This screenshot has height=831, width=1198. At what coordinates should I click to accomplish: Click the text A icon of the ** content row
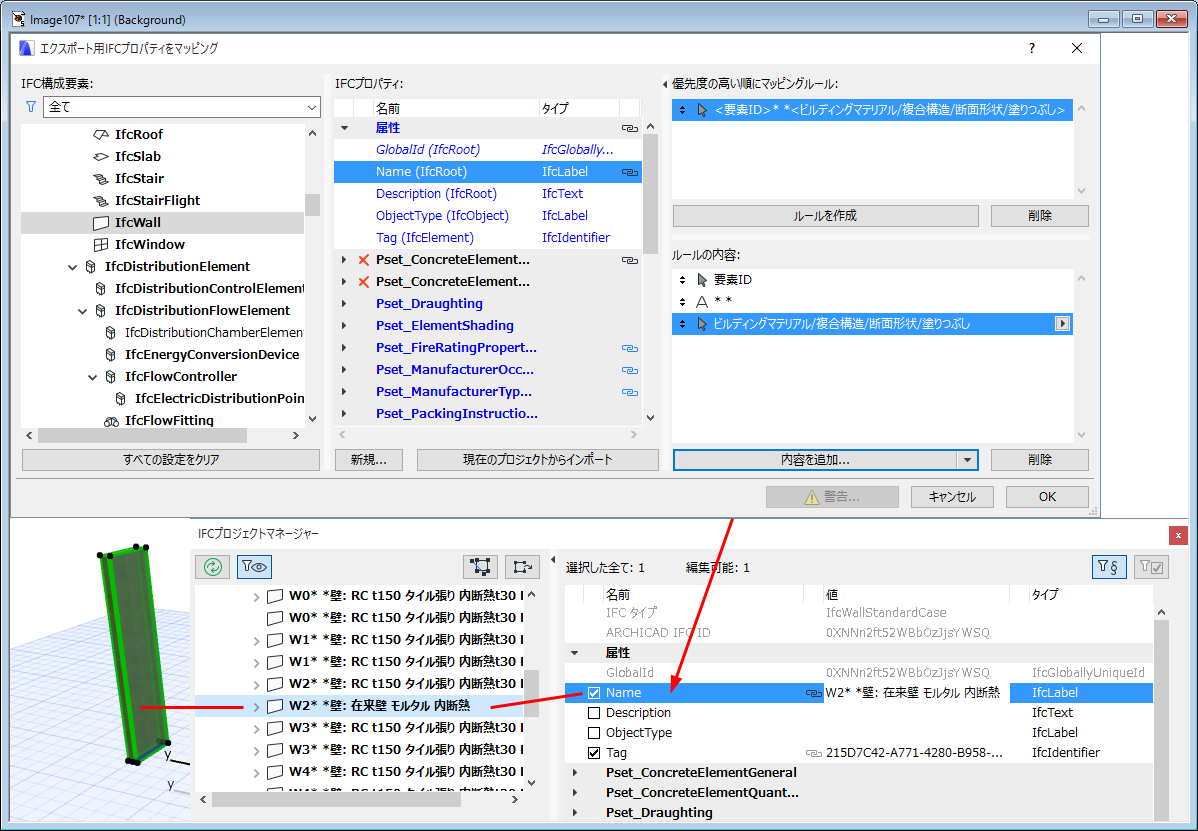pyautogui.click(x=701, y=302)
